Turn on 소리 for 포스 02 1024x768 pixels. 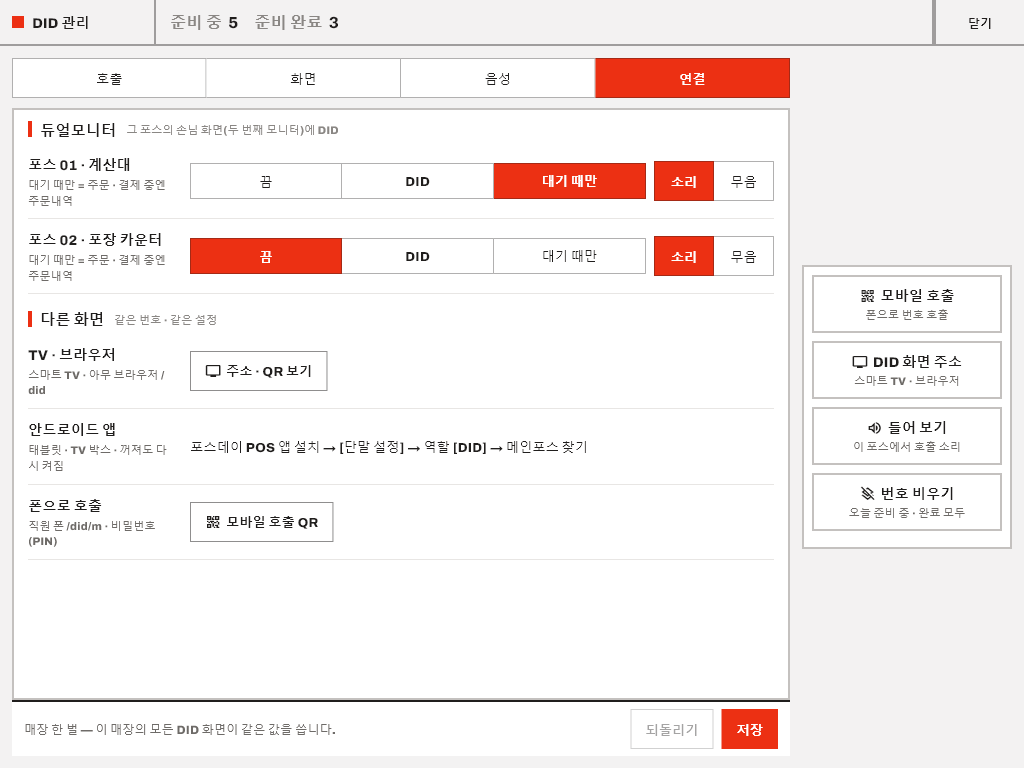pyautogui.click(x=684, y=256)
